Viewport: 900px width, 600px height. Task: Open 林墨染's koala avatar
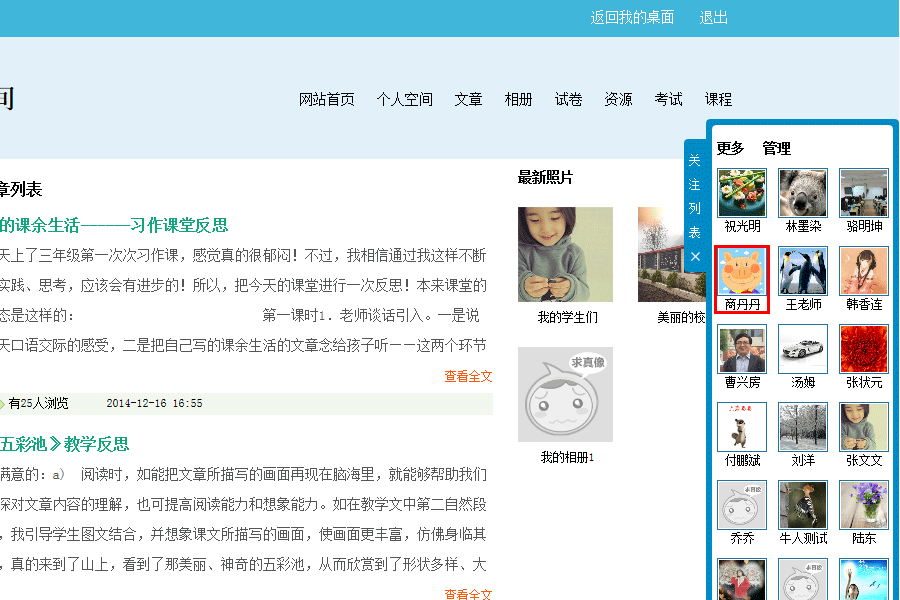coord(803,193)
